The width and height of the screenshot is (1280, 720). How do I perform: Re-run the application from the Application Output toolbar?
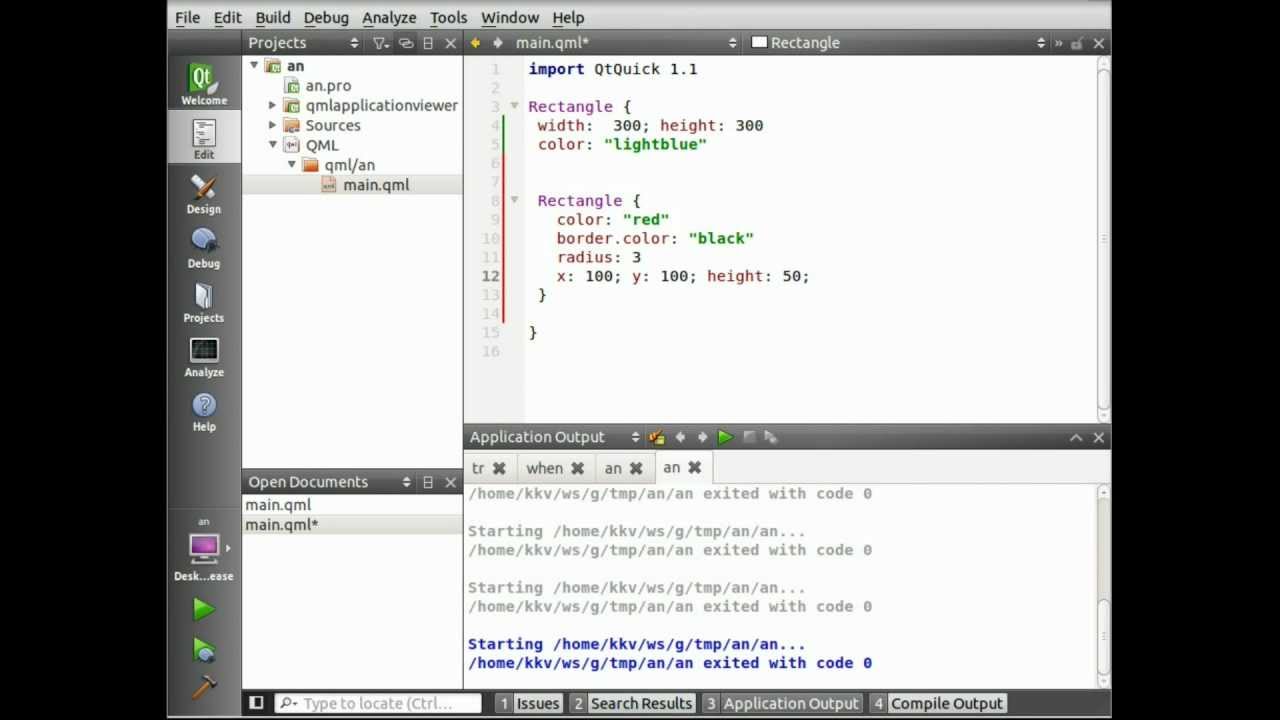725,437
